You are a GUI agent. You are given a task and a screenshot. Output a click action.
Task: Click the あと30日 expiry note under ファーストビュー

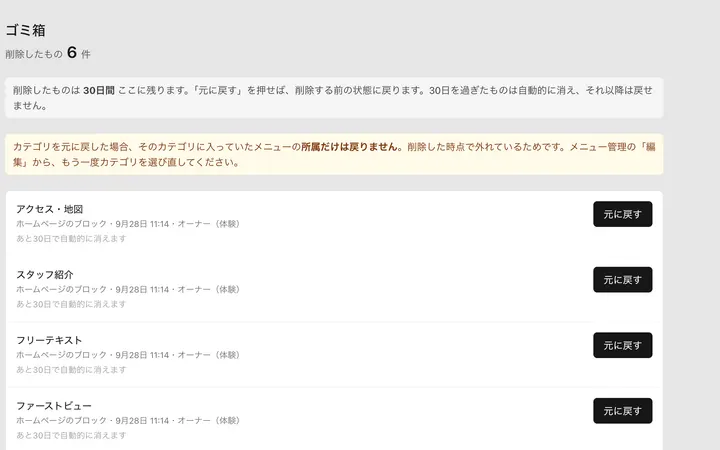pos(71,435)
